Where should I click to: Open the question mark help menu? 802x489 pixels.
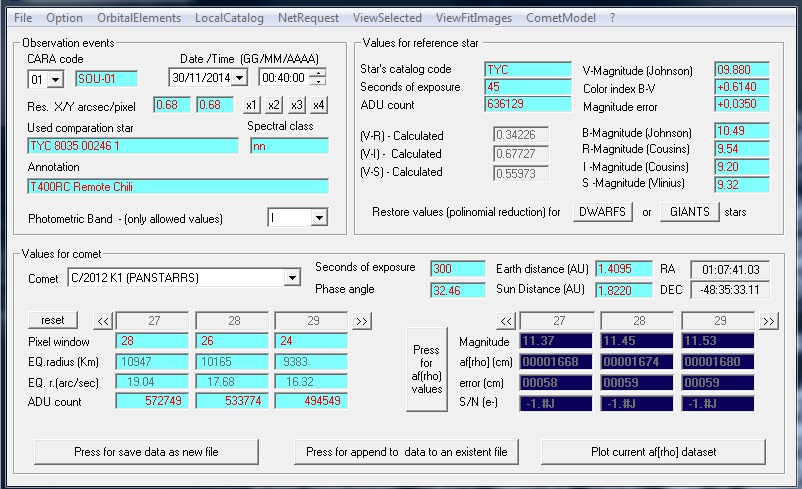(x=612, y=18)
